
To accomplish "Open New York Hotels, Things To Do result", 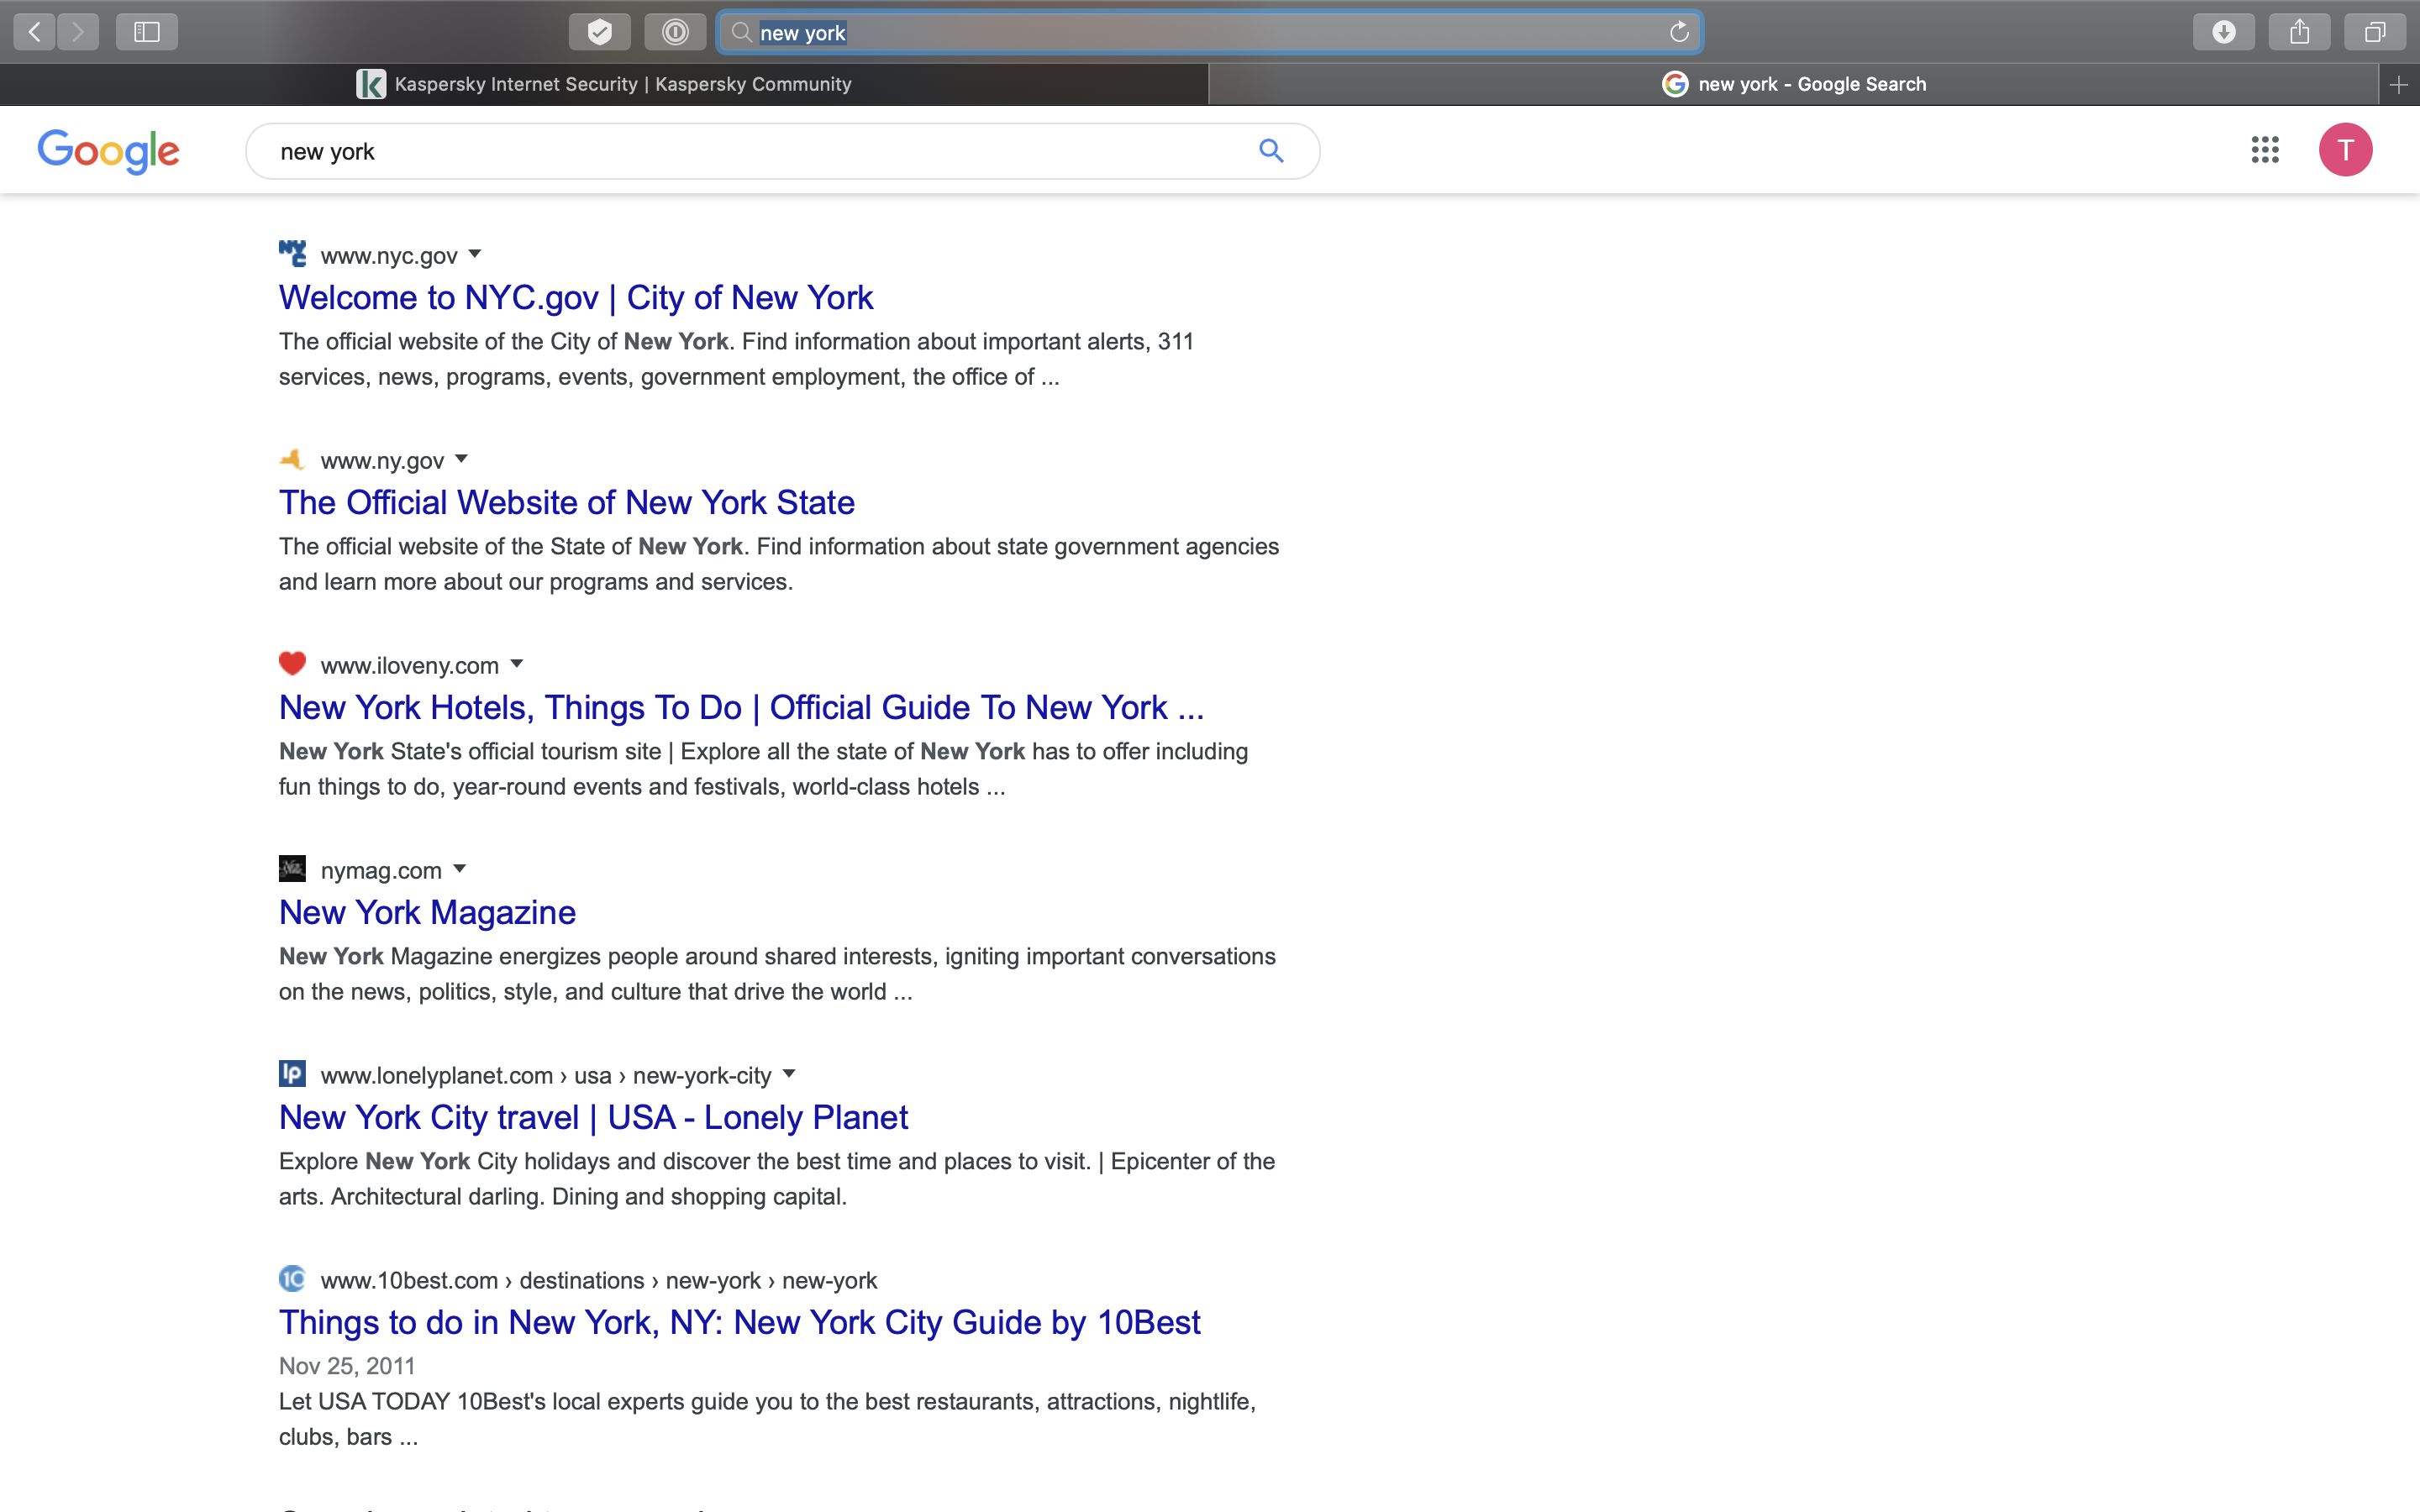I will tap(741, 708).
